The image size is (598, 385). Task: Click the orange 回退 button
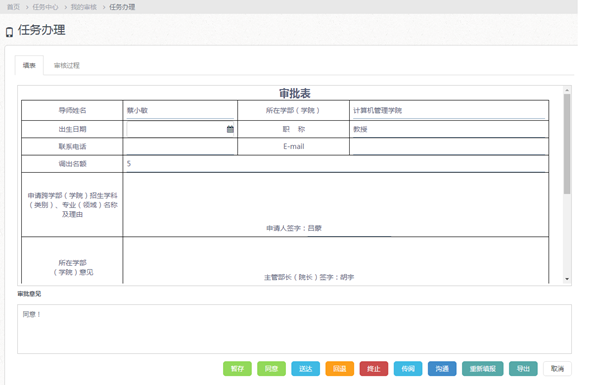tap(339, 369)
